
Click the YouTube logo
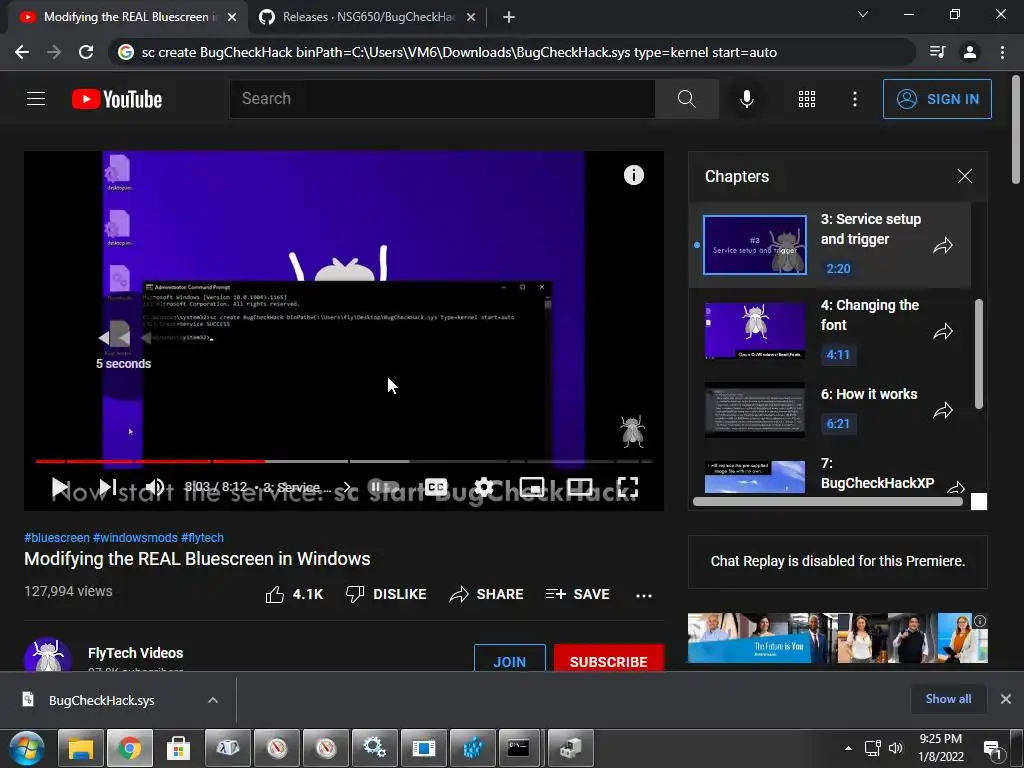coord(117,99)
